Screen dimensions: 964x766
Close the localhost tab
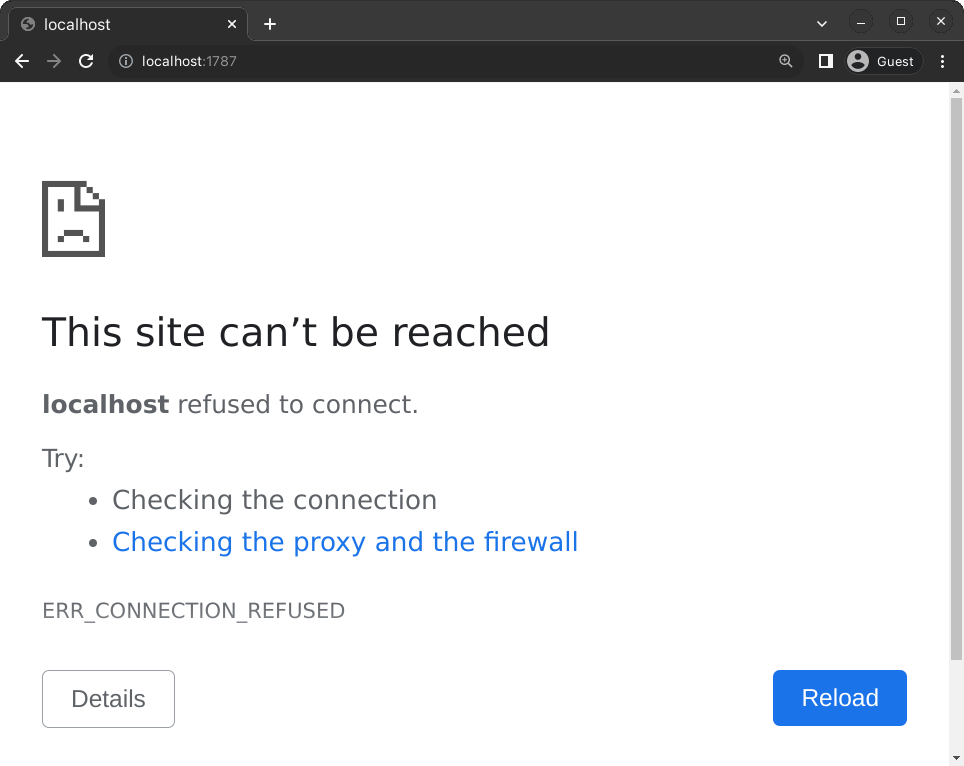click(x=232, y=24)
